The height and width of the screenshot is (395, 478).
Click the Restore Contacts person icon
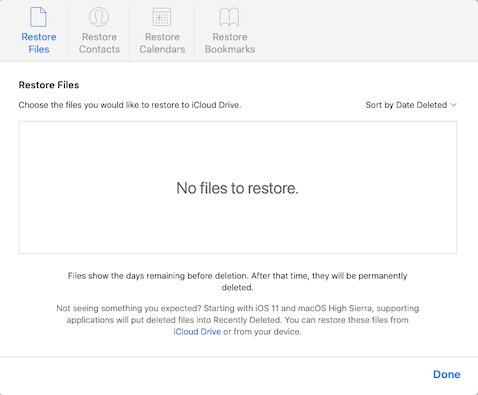coord(99,17)
